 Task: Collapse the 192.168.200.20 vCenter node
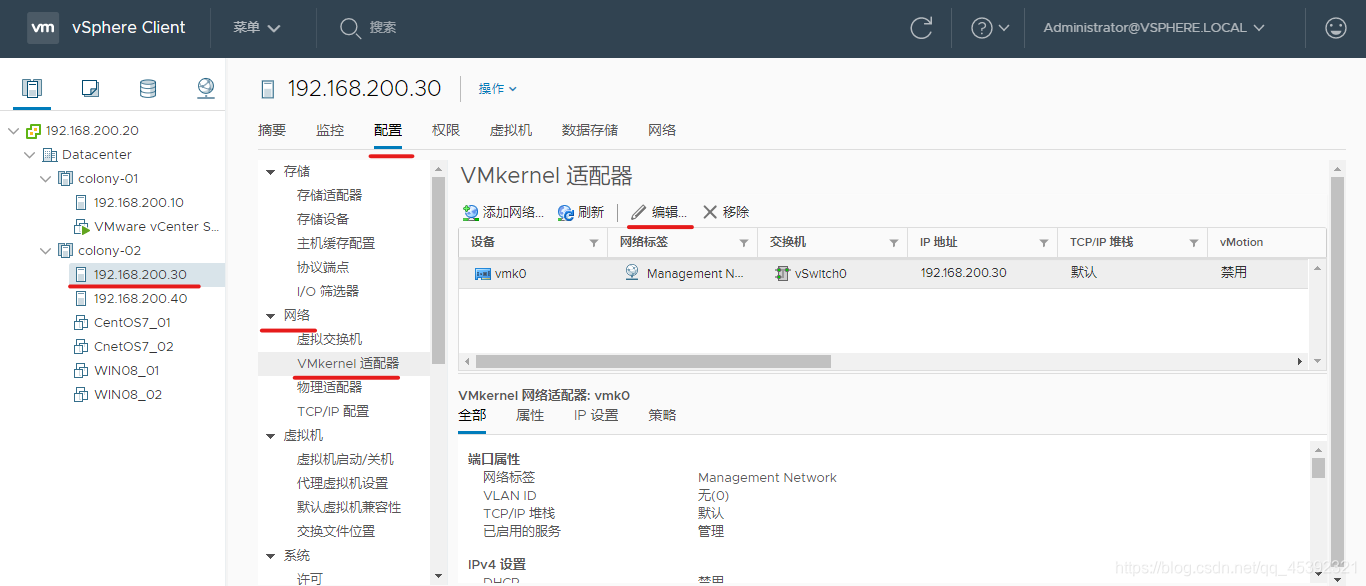click(x=13, y=131)
